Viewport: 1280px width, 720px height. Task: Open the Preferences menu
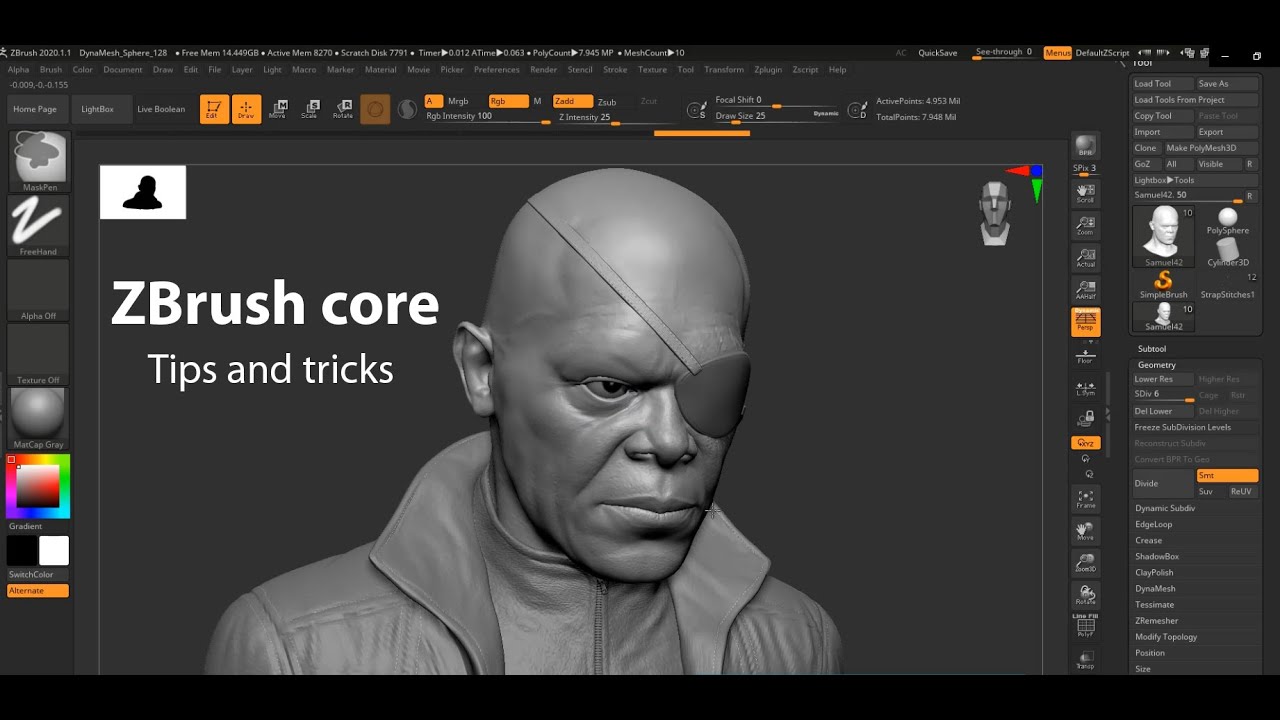[x=496, y=70]
